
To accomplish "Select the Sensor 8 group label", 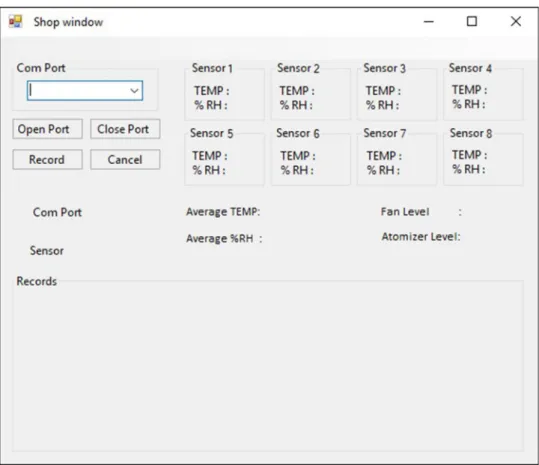I will (x=471, y=133).
